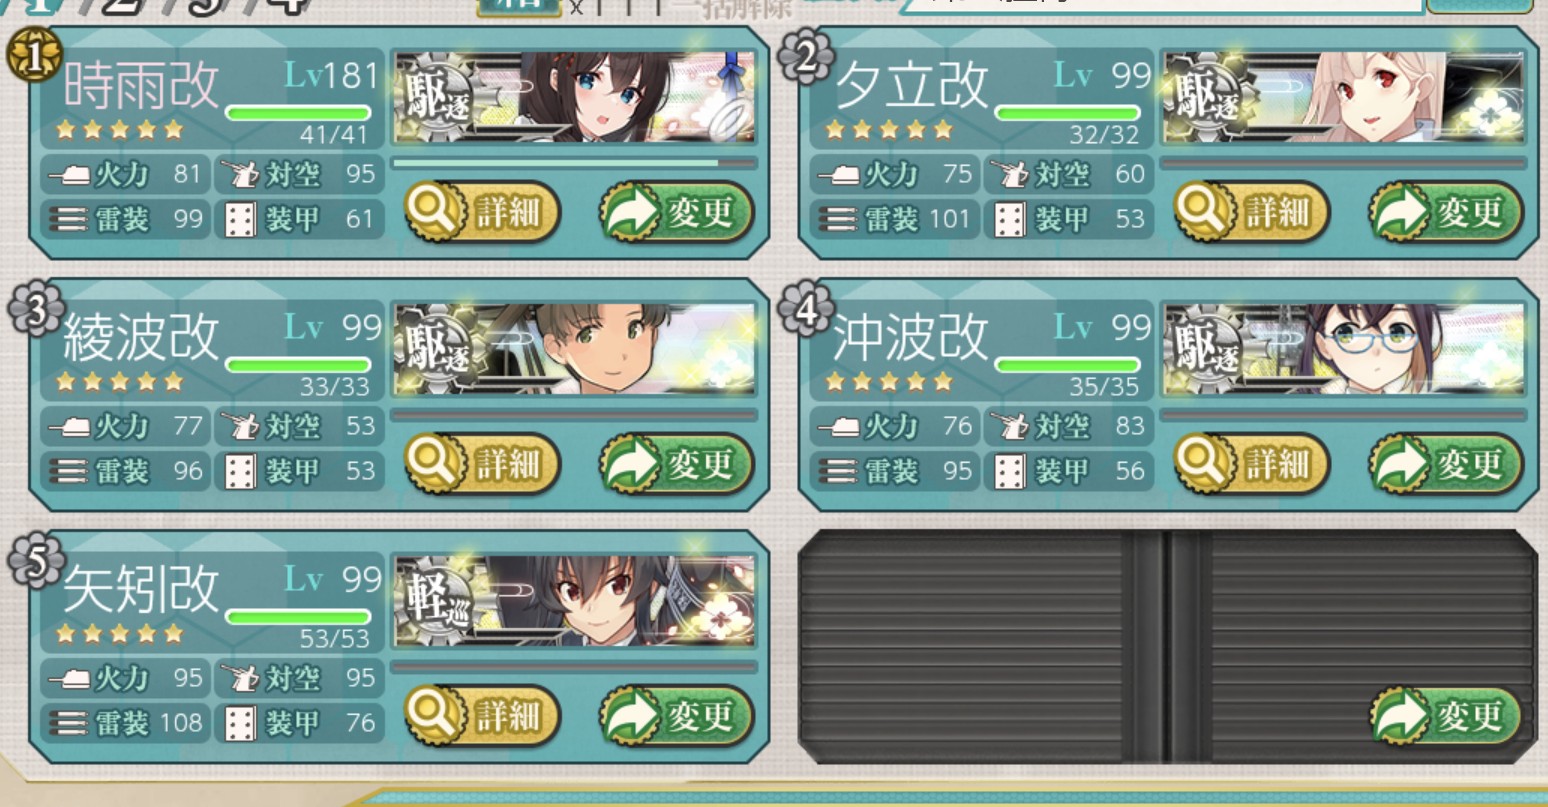Click flagship slot 1 gold badge

35,58
